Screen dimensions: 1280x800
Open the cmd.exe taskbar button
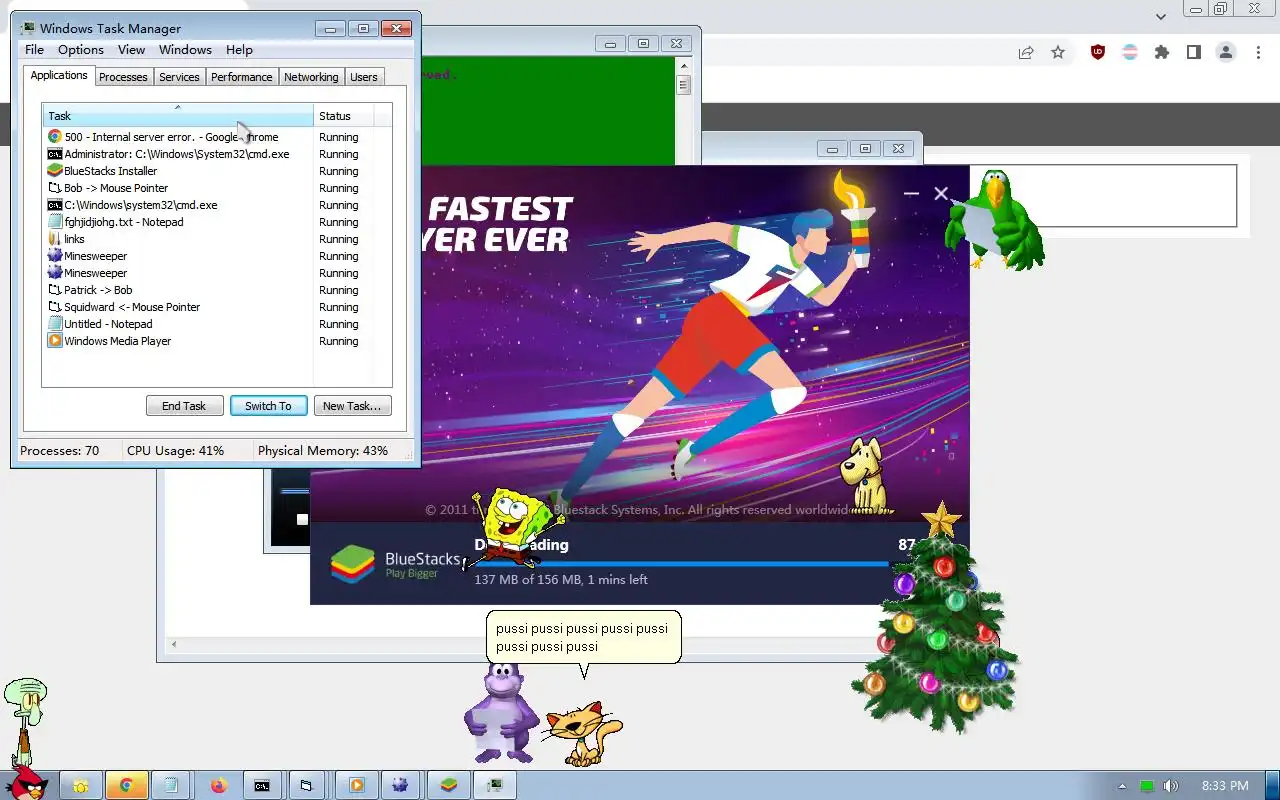(x=262, y=785)
